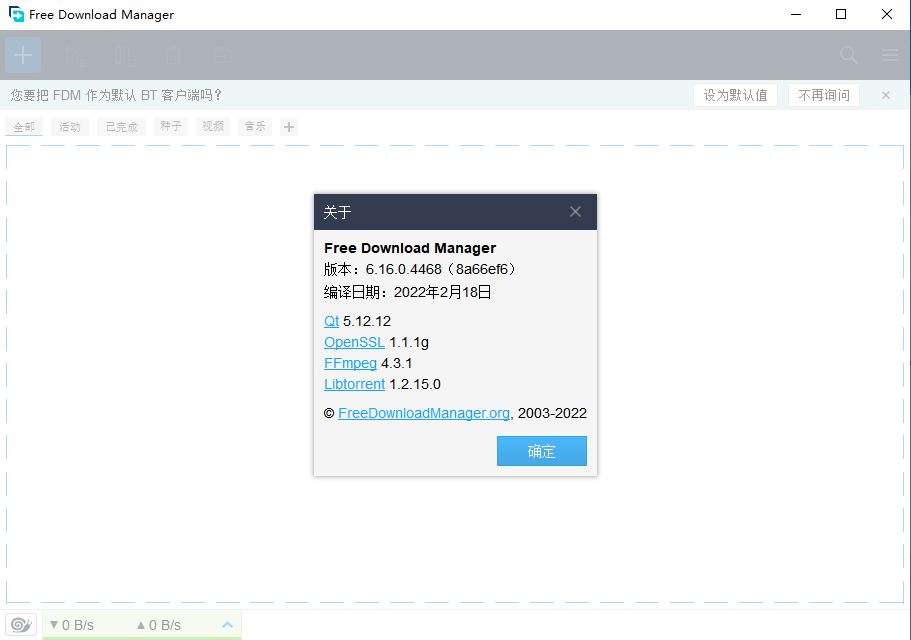Click 设为默认值 to set FDM as default

pyautogui.click(x=735, y=94)
